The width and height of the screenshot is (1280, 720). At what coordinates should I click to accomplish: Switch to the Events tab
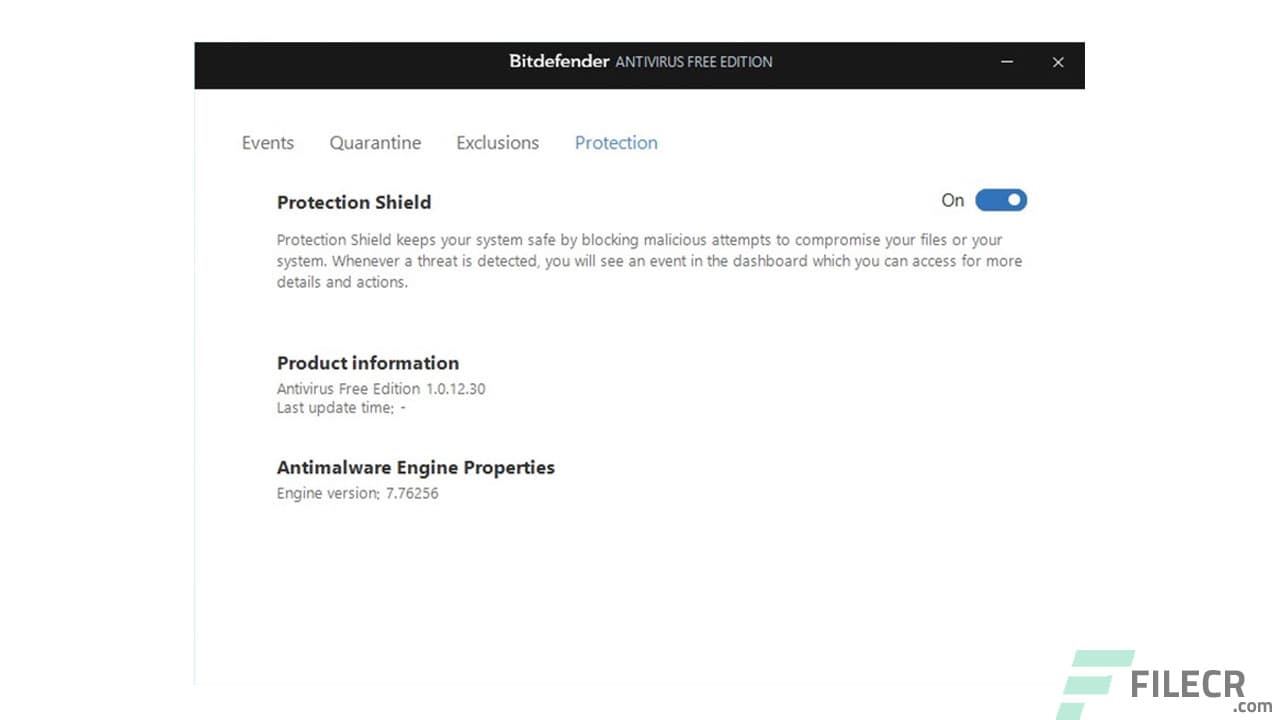[x=267, y=143]
